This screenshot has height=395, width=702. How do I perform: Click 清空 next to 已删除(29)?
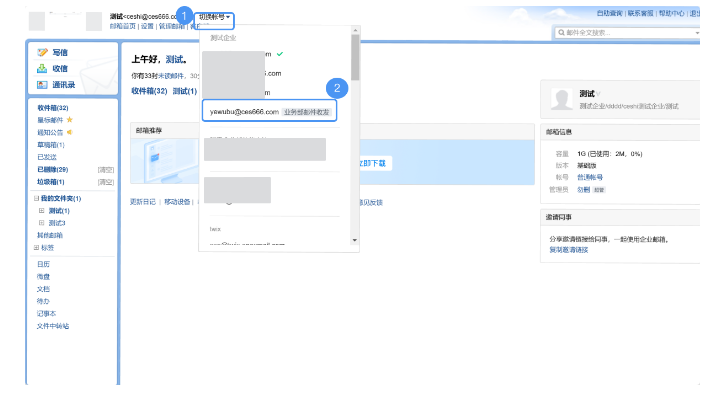click(x=106, y=170)
